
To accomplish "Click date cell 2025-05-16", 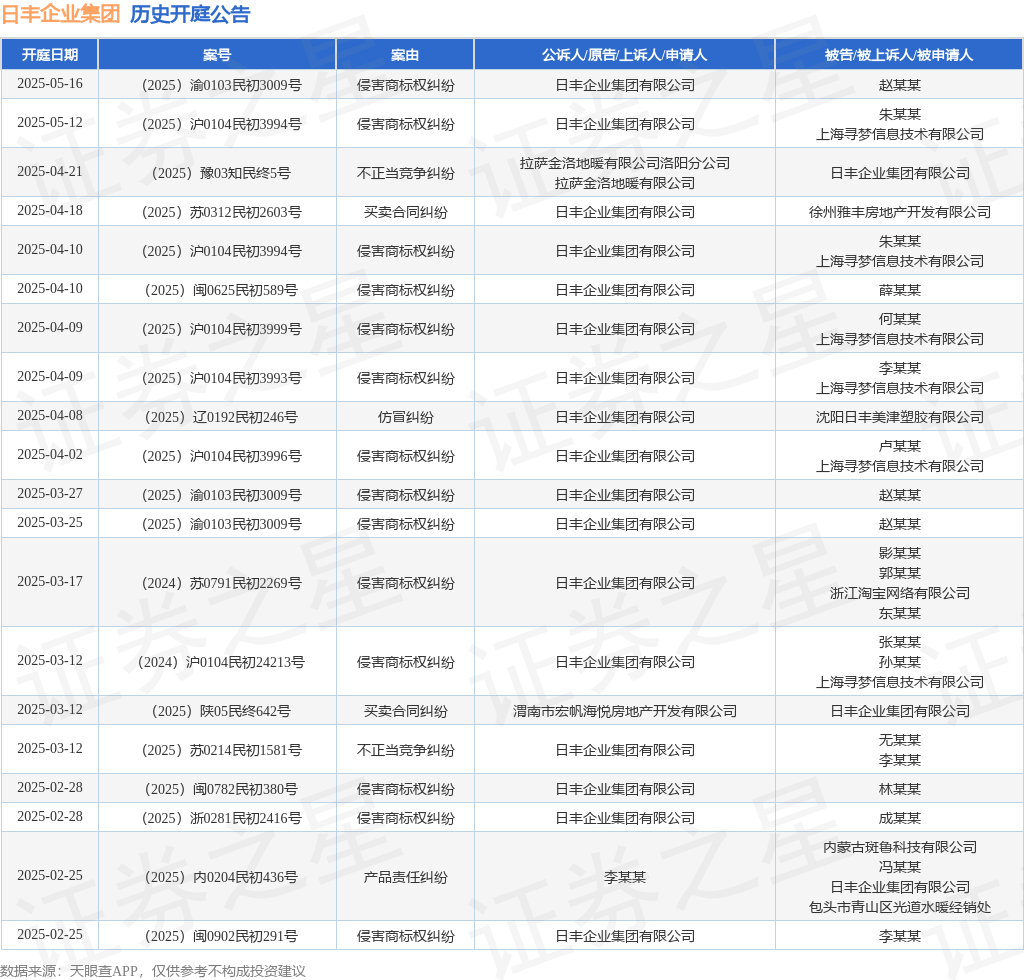I will tap(50, 84).
